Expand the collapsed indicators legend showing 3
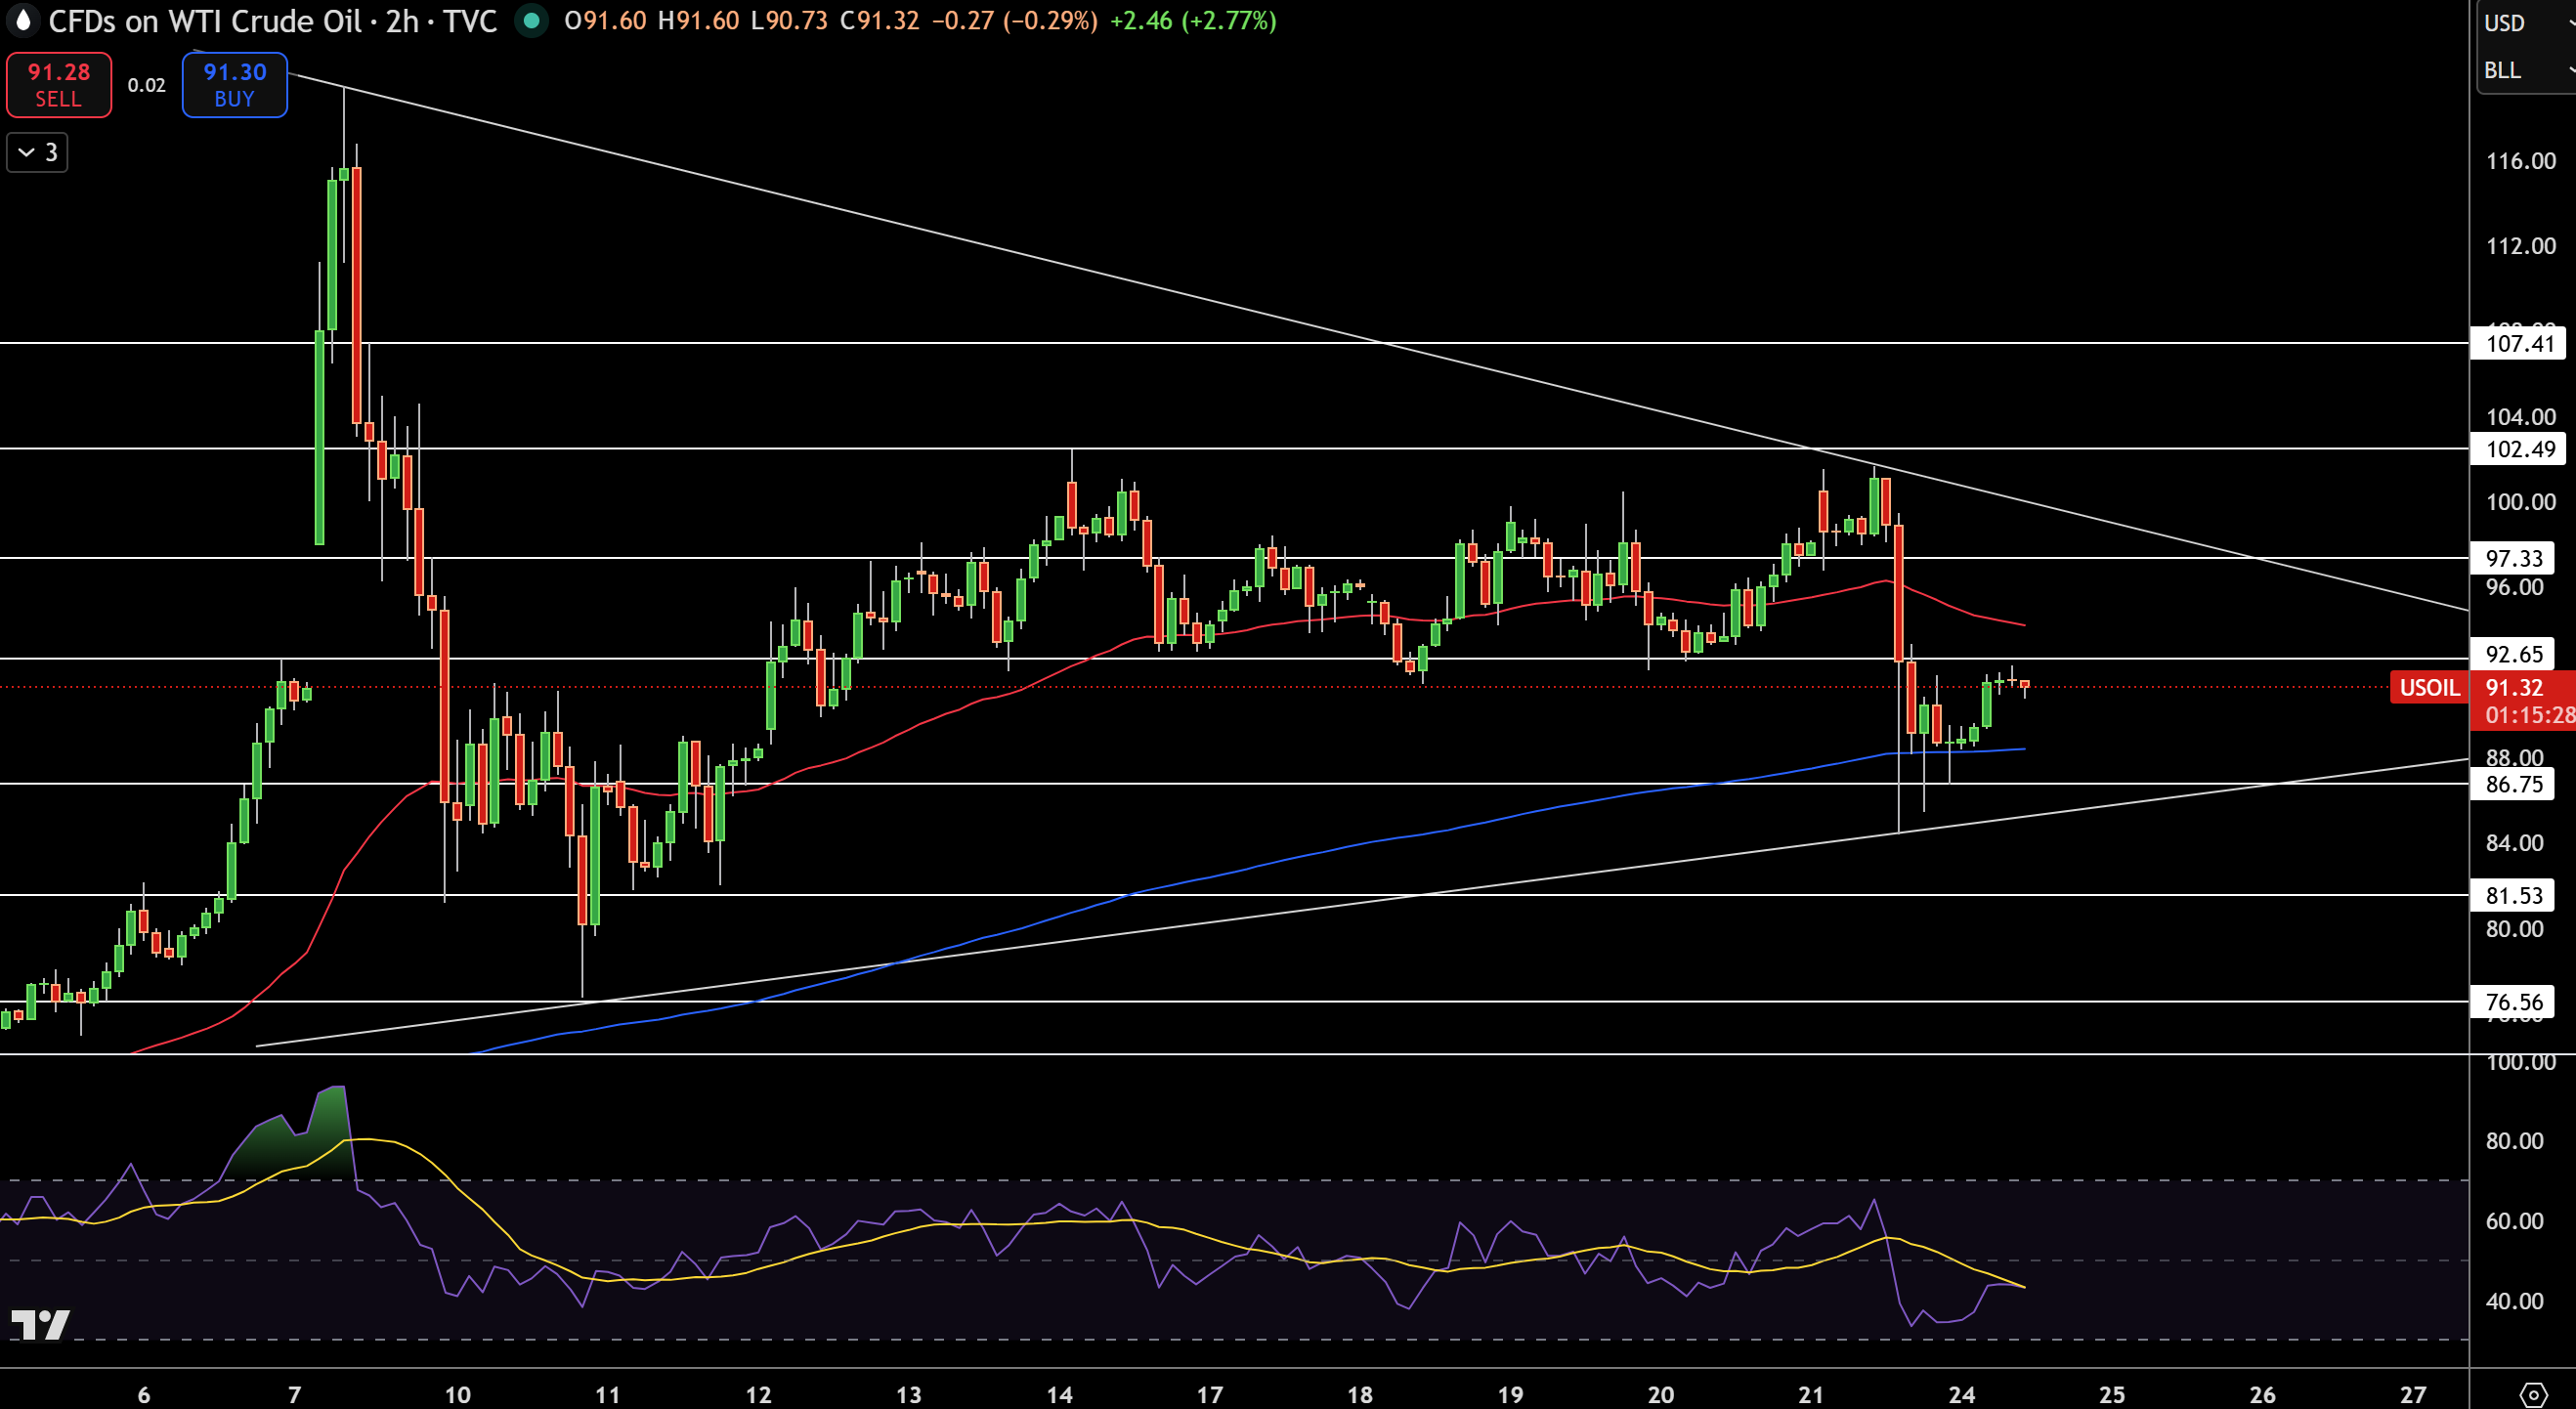The height and width of the screenshot is (1409, 2576). tap(38, 153)
